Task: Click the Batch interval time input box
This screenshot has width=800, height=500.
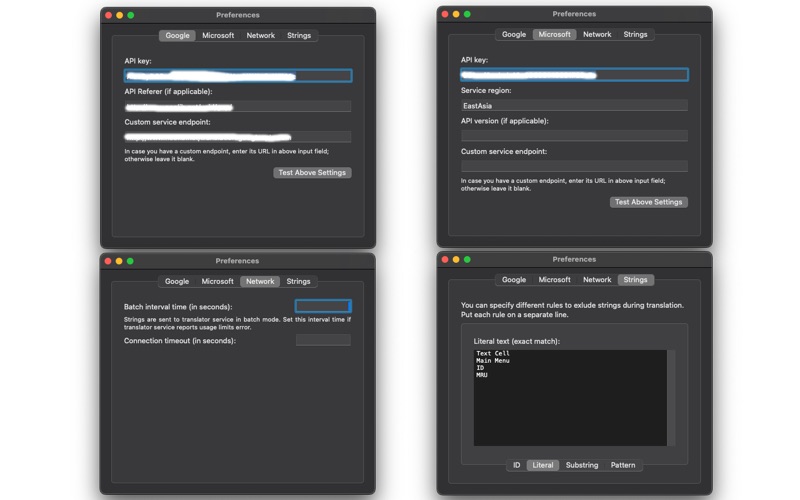Action: [x=323, y=306]
